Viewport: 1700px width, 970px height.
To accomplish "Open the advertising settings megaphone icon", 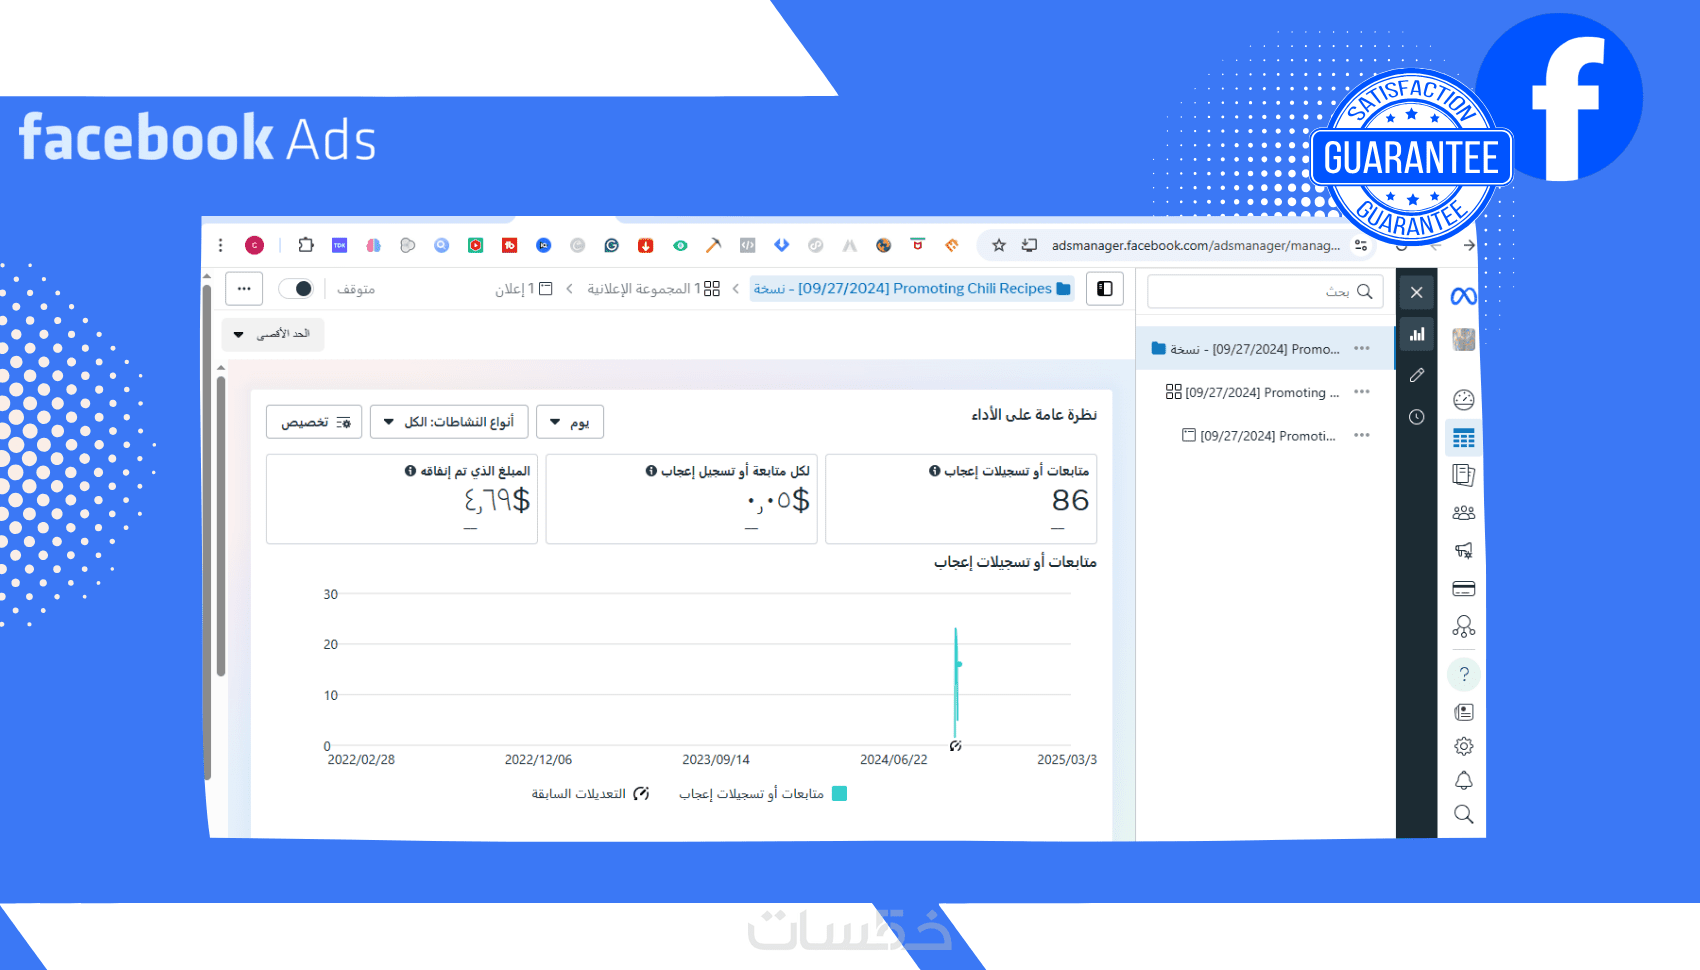I will pyautogui.click(x=1463, y=550).
